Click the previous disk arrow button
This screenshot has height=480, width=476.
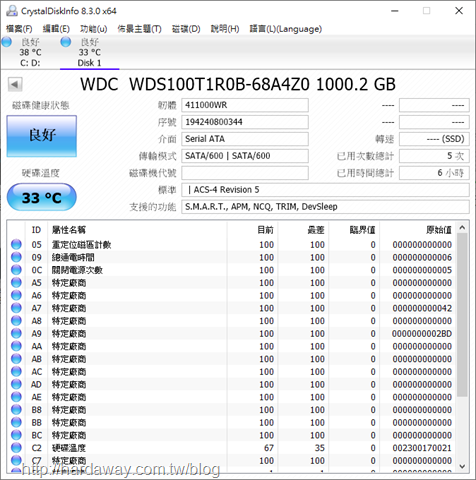tap(15, 84)
